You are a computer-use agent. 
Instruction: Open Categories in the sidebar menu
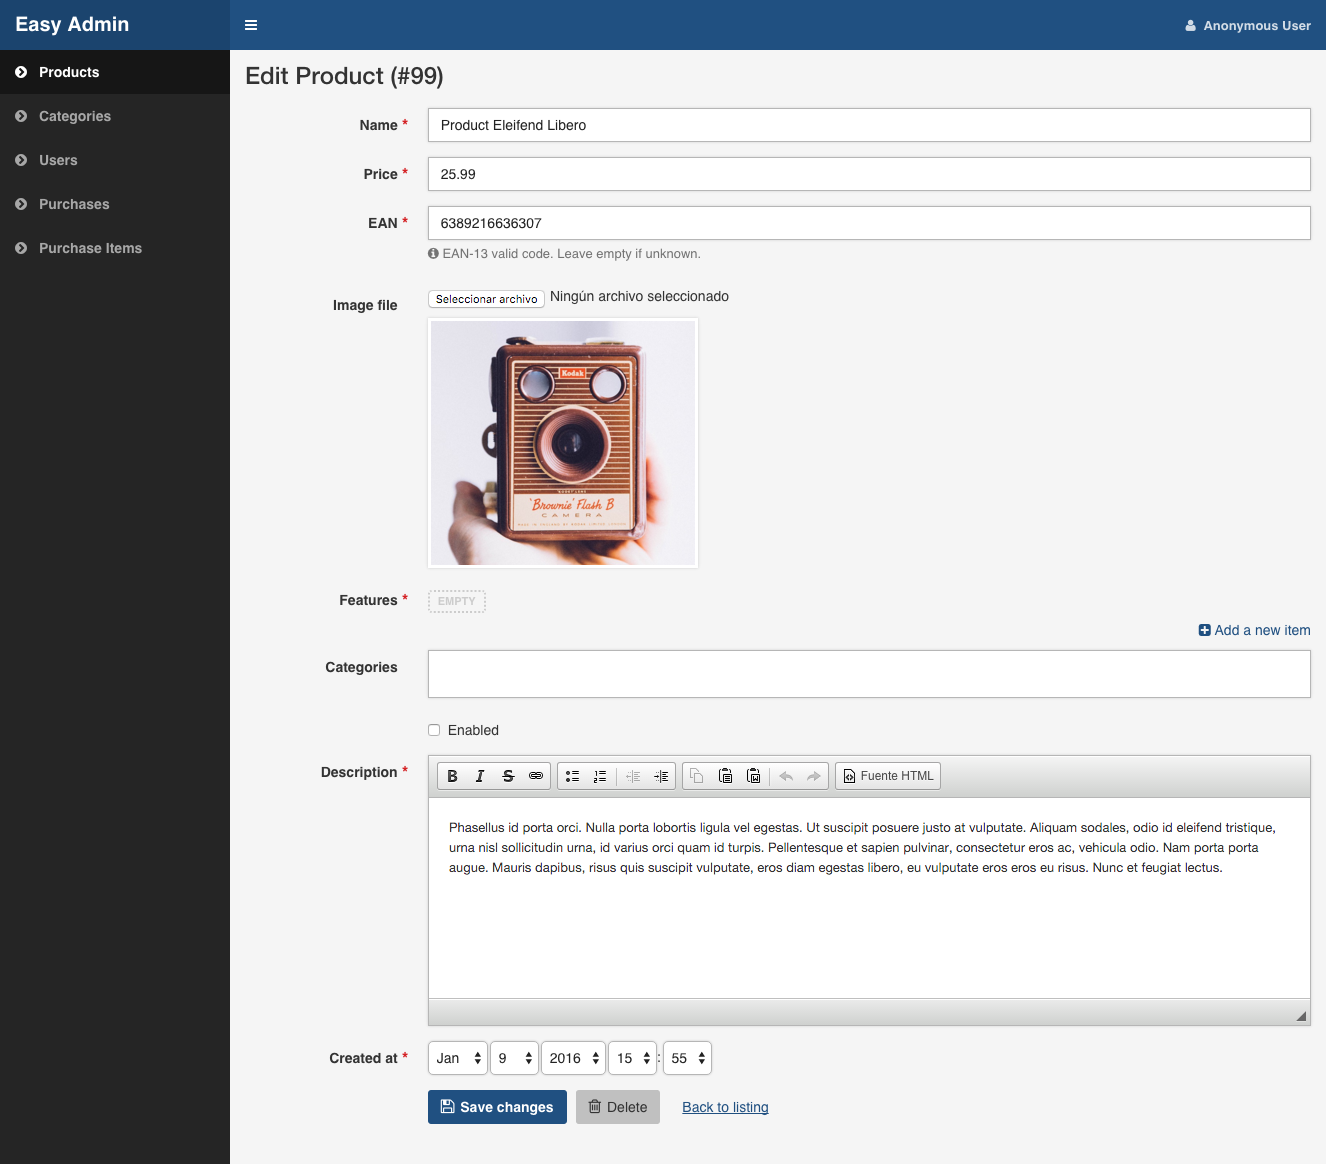[75, 116]
